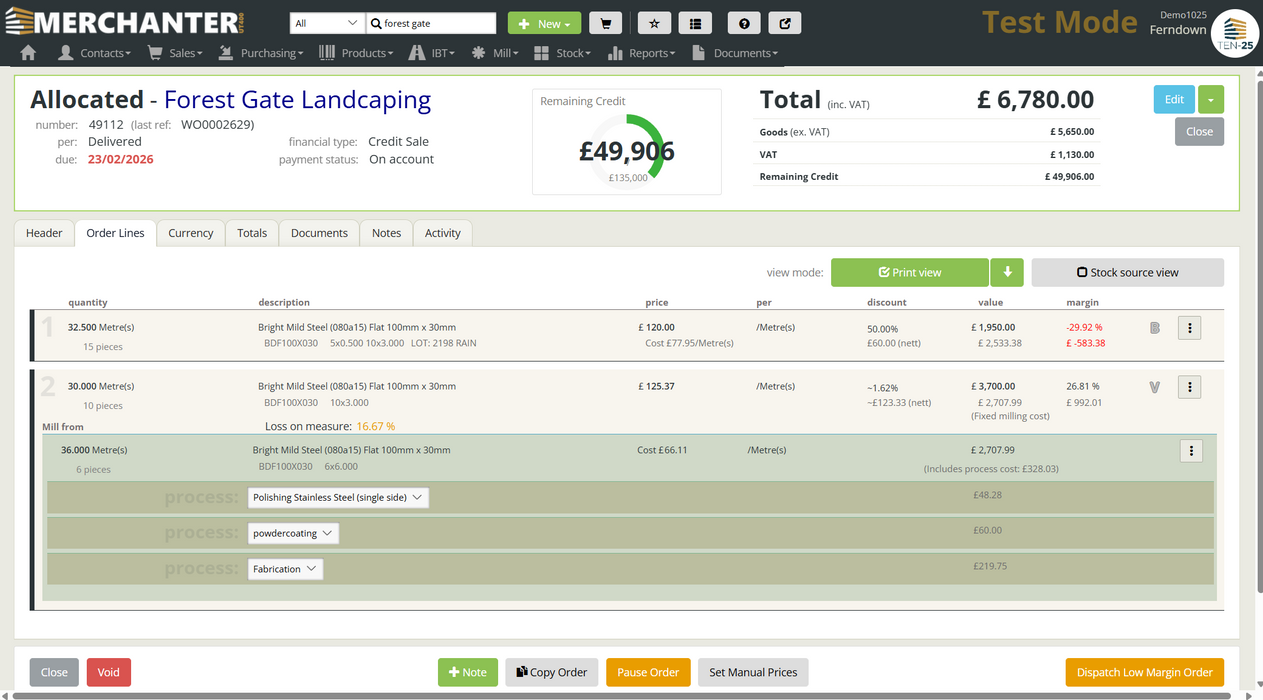Click the Ferndown branch label

click(x=1177, y=30)
